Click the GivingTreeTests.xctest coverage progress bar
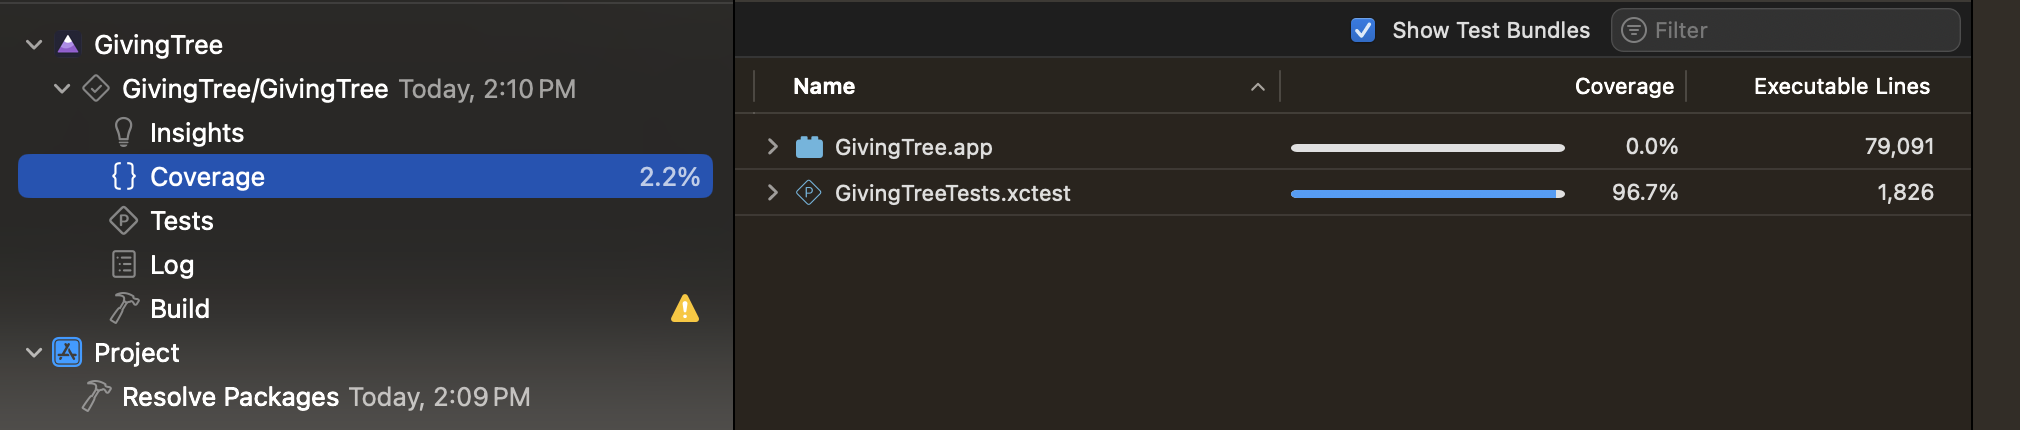The image size is (2020, 430). (x=1427, y=194)
